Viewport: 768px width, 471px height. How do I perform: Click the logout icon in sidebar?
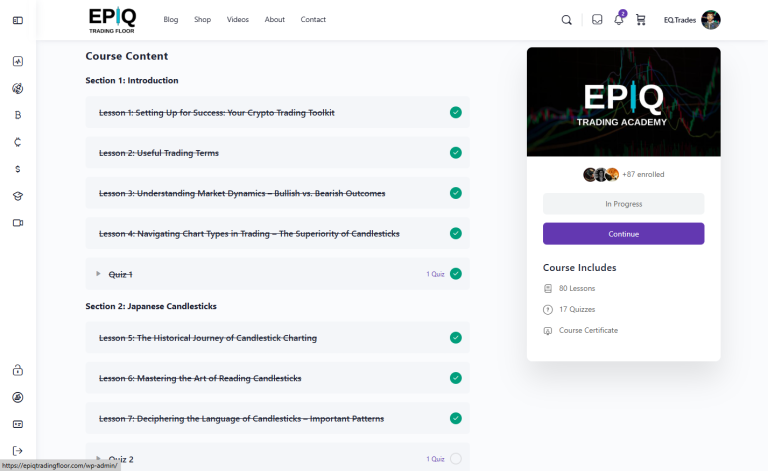[18, 451]
